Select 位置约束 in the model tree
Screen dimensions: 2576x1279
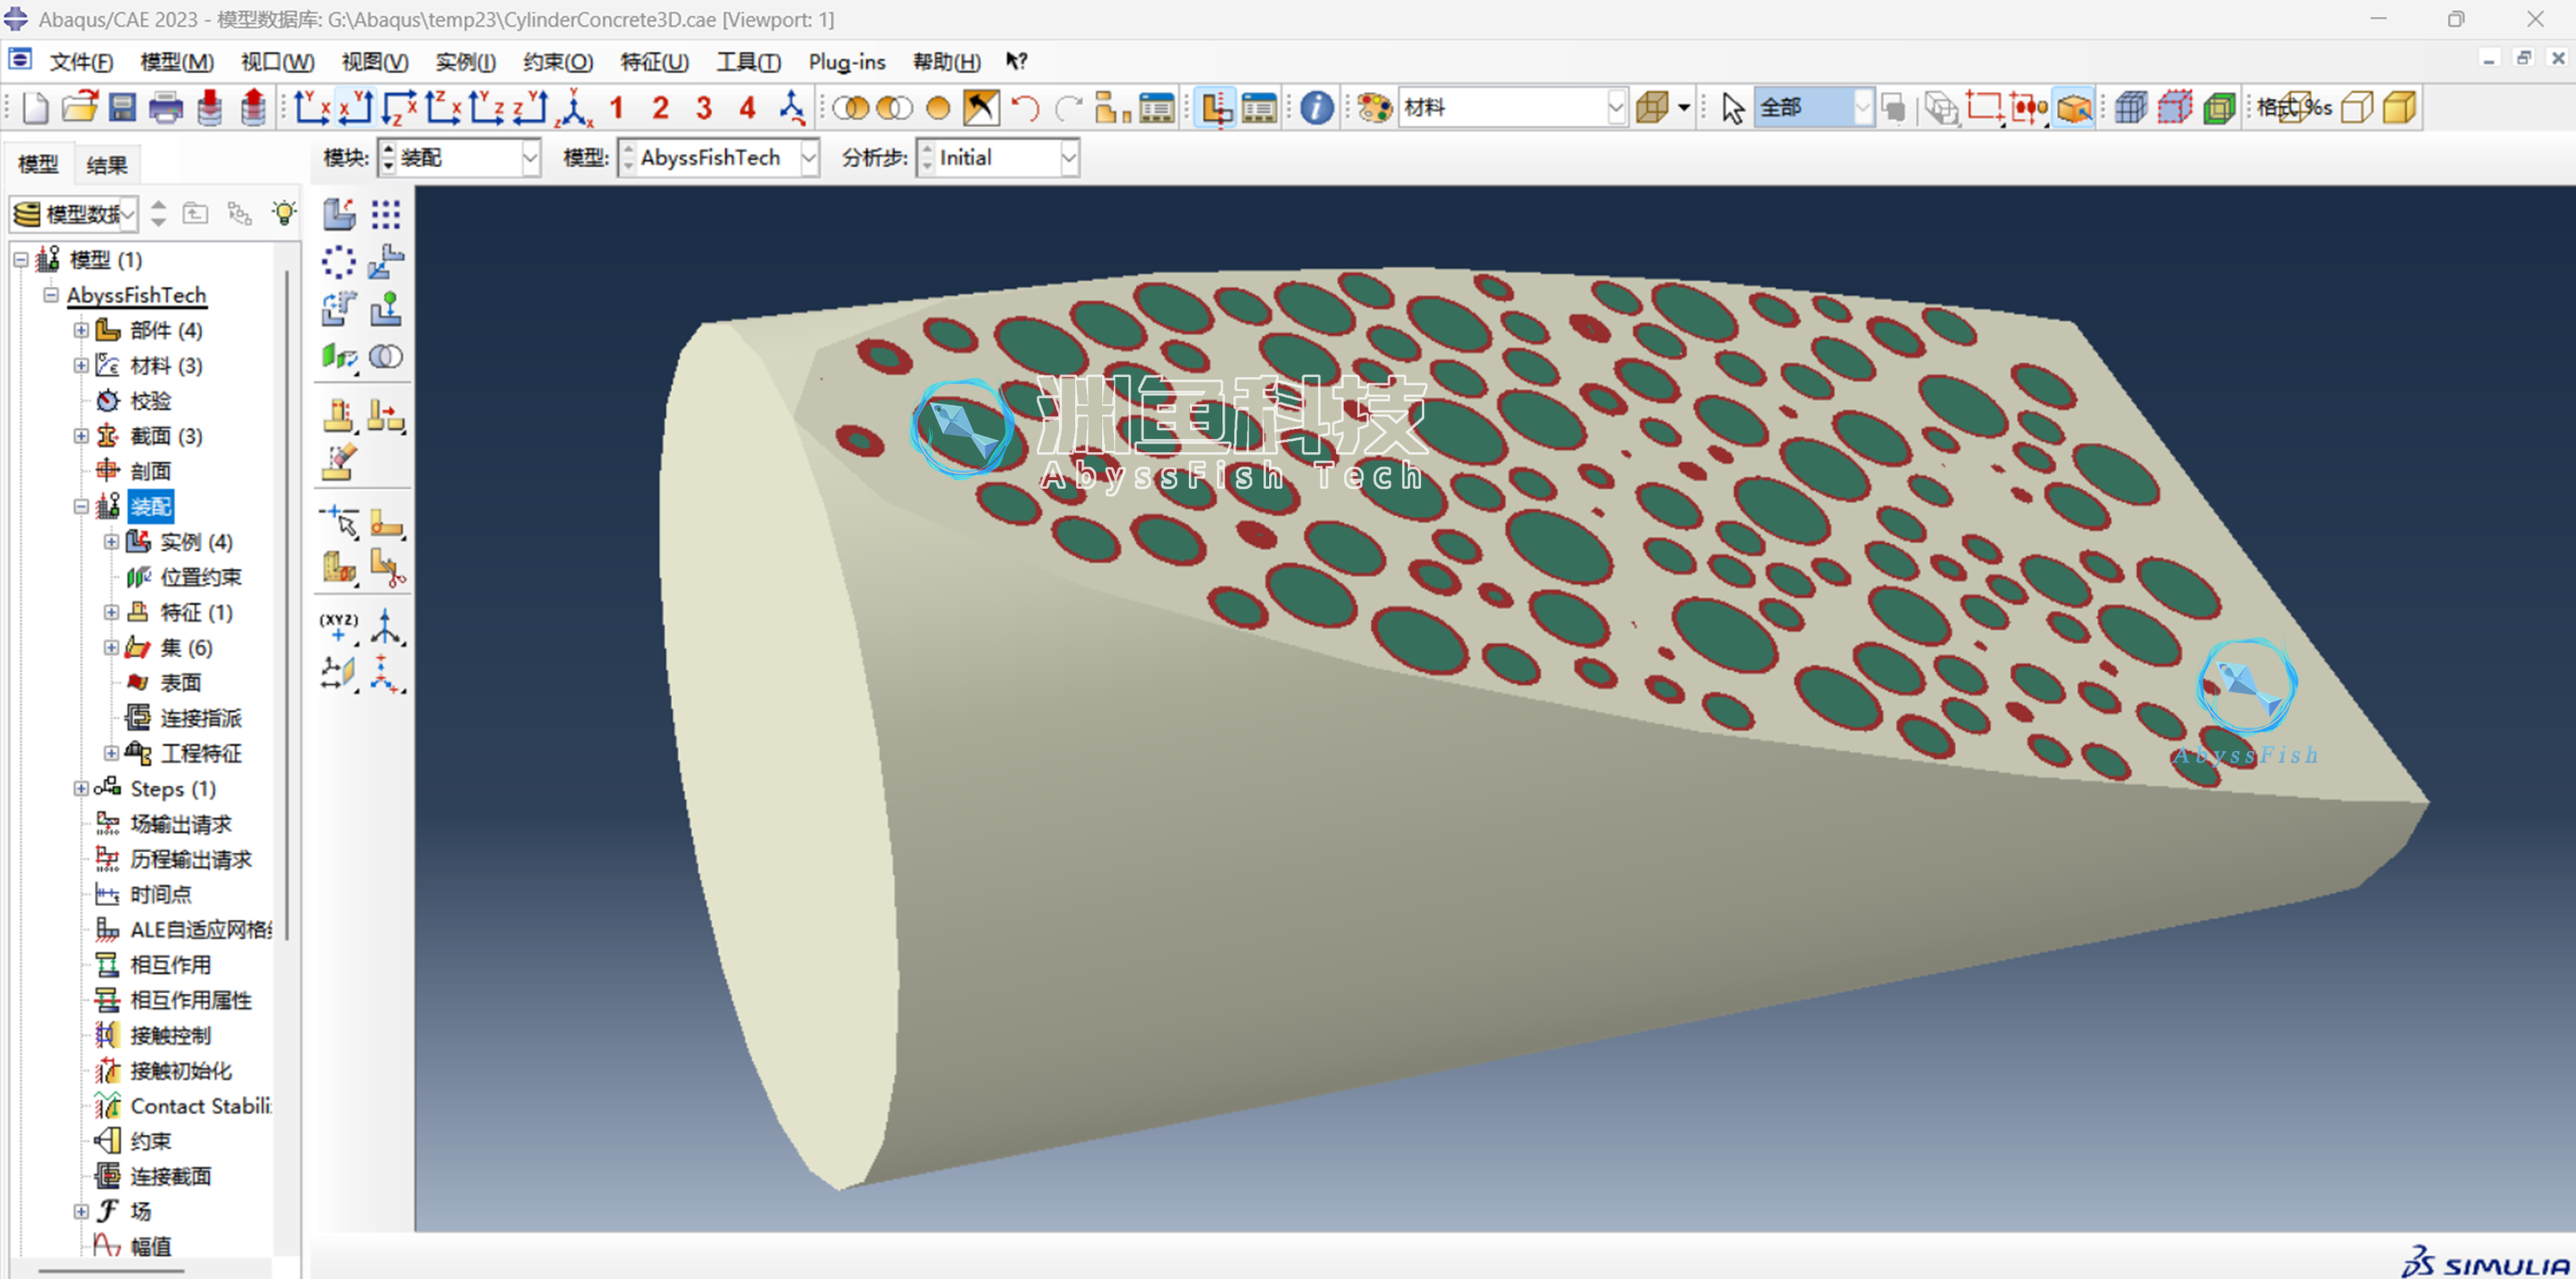pos(201,577)
